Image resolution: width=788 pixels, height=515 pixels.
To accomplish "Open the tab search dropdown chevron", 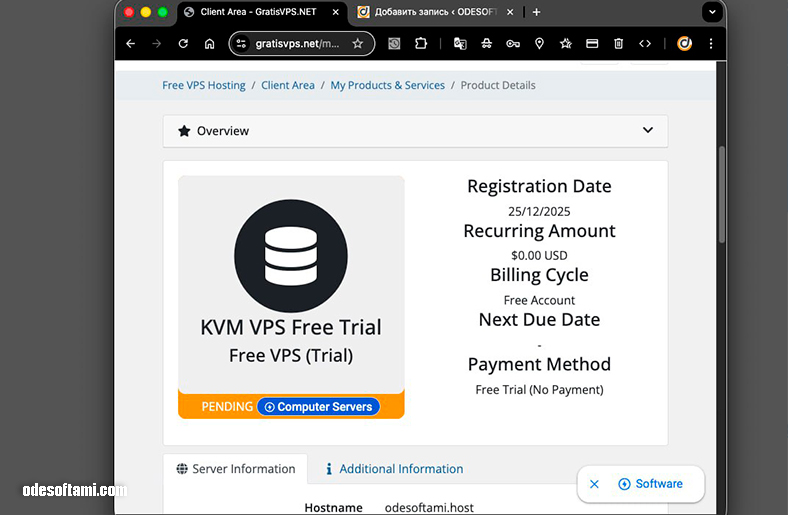I will 712,12.
